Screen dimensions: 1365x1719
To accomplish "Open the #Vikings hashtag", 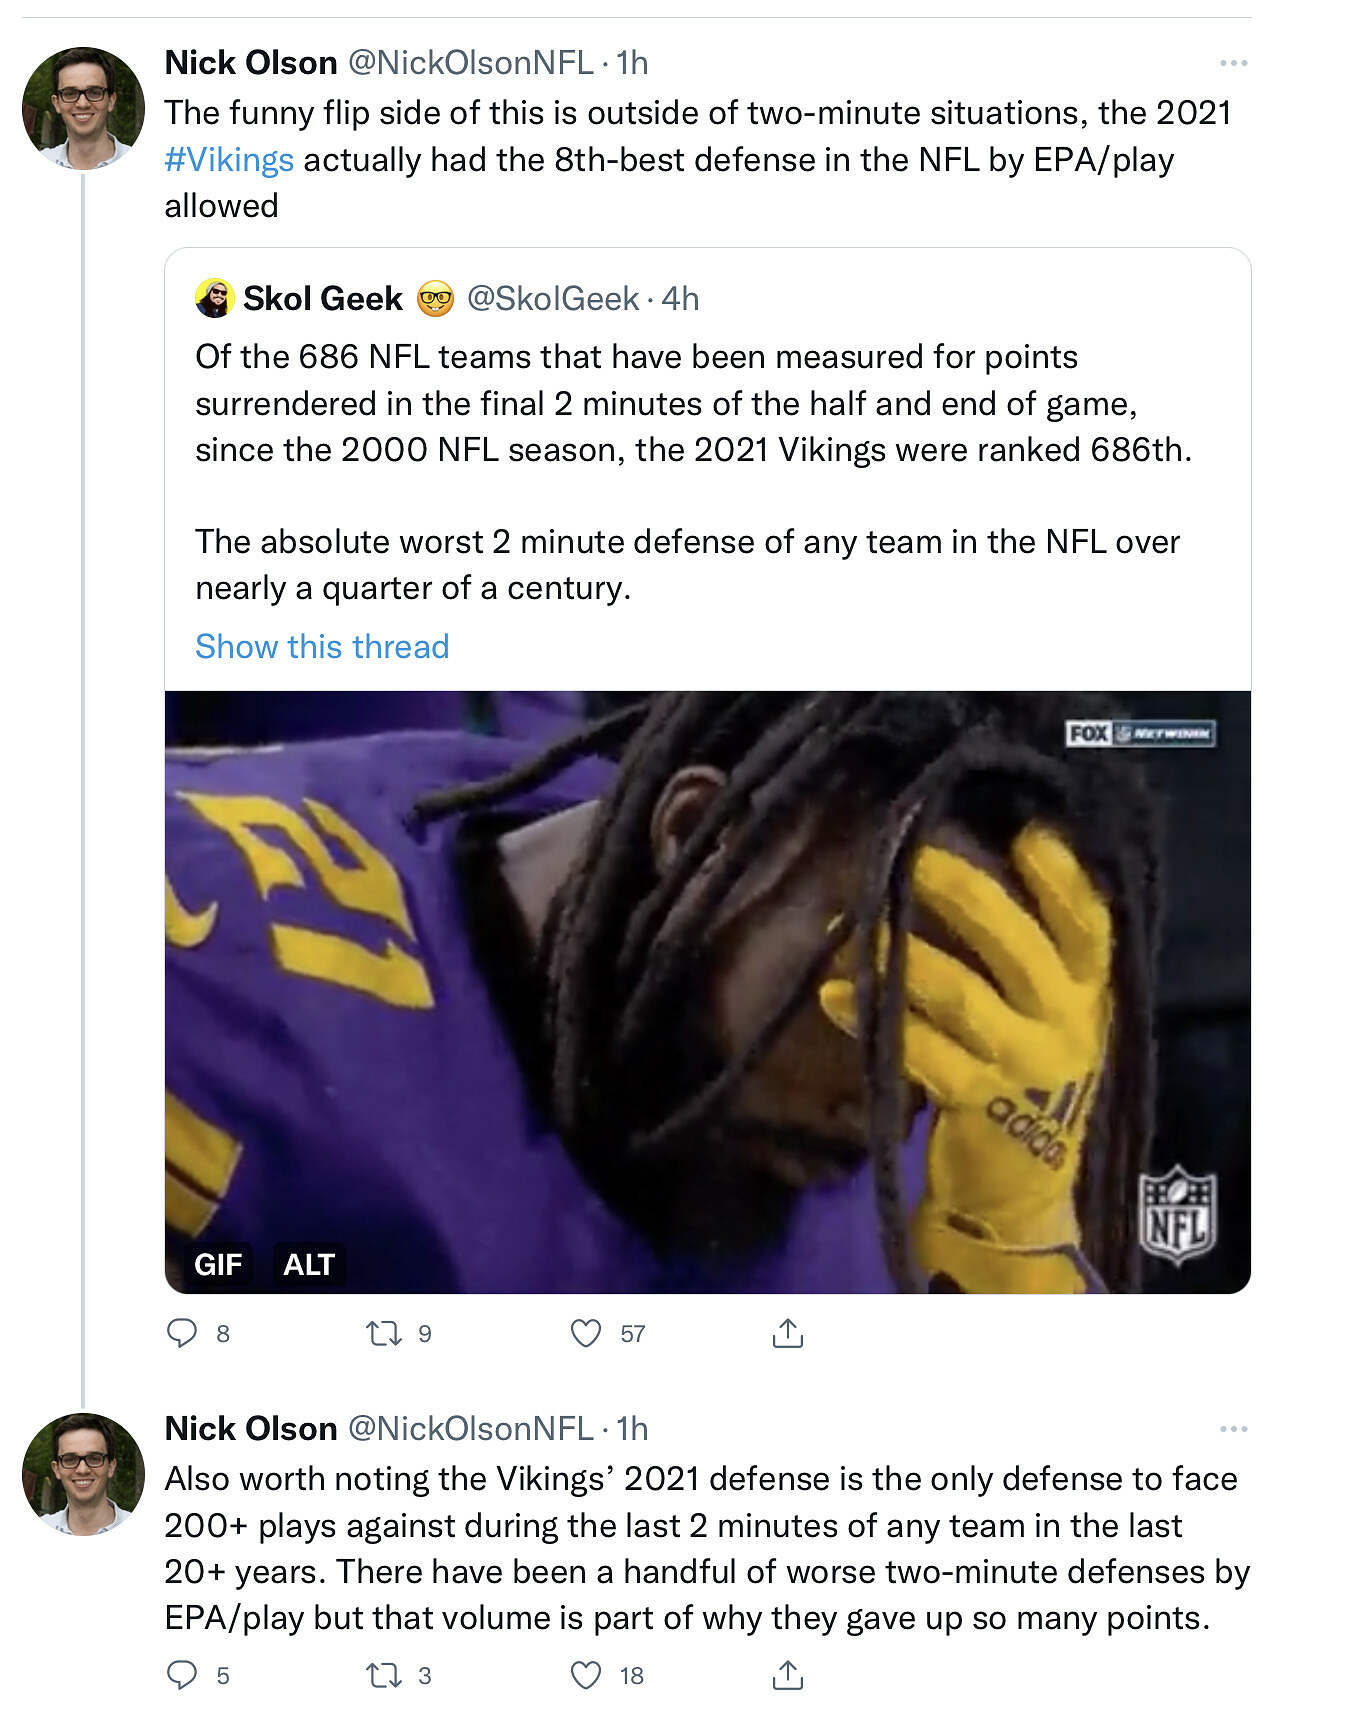I will point(229,160).
